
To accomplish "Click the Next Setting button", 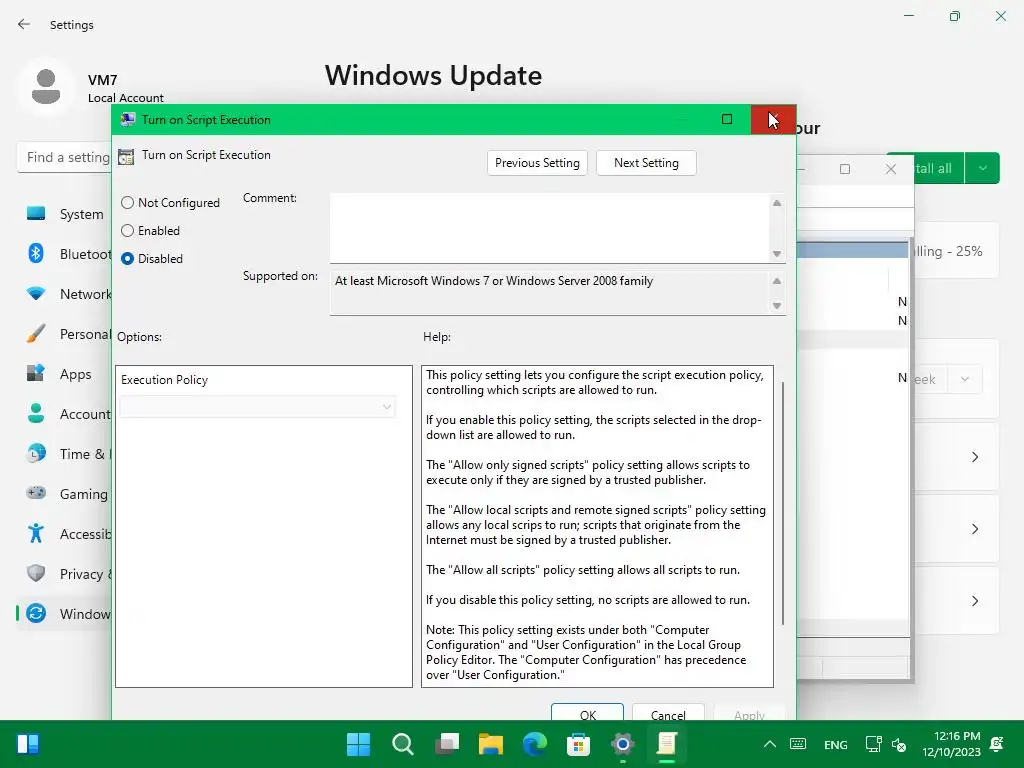I will tap(646, 163).
